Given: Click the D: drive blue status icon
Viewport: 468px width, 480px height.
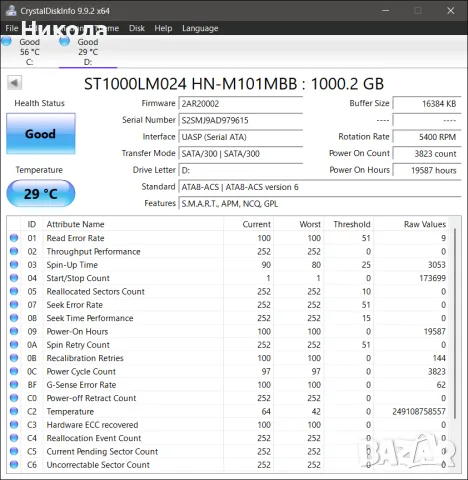Looking at the screenshot, I should click(x=64, y=41).
